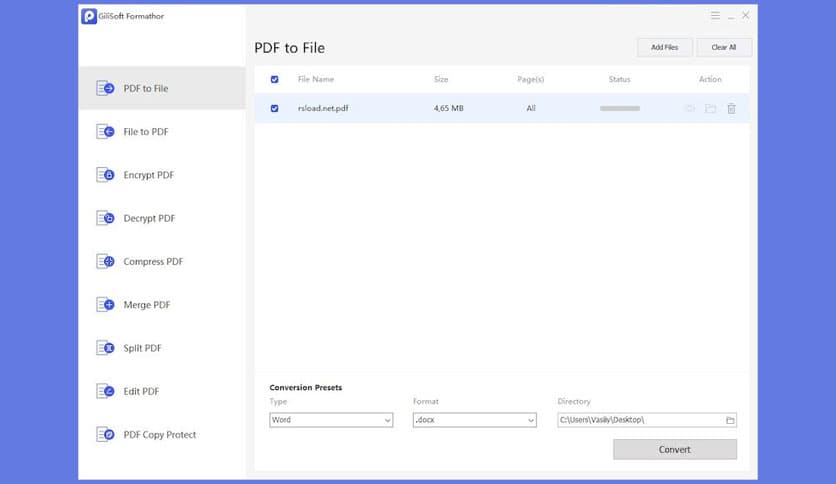Select PDF Copy Protect in sidebar
836x484 pixels.
[162, 434]
